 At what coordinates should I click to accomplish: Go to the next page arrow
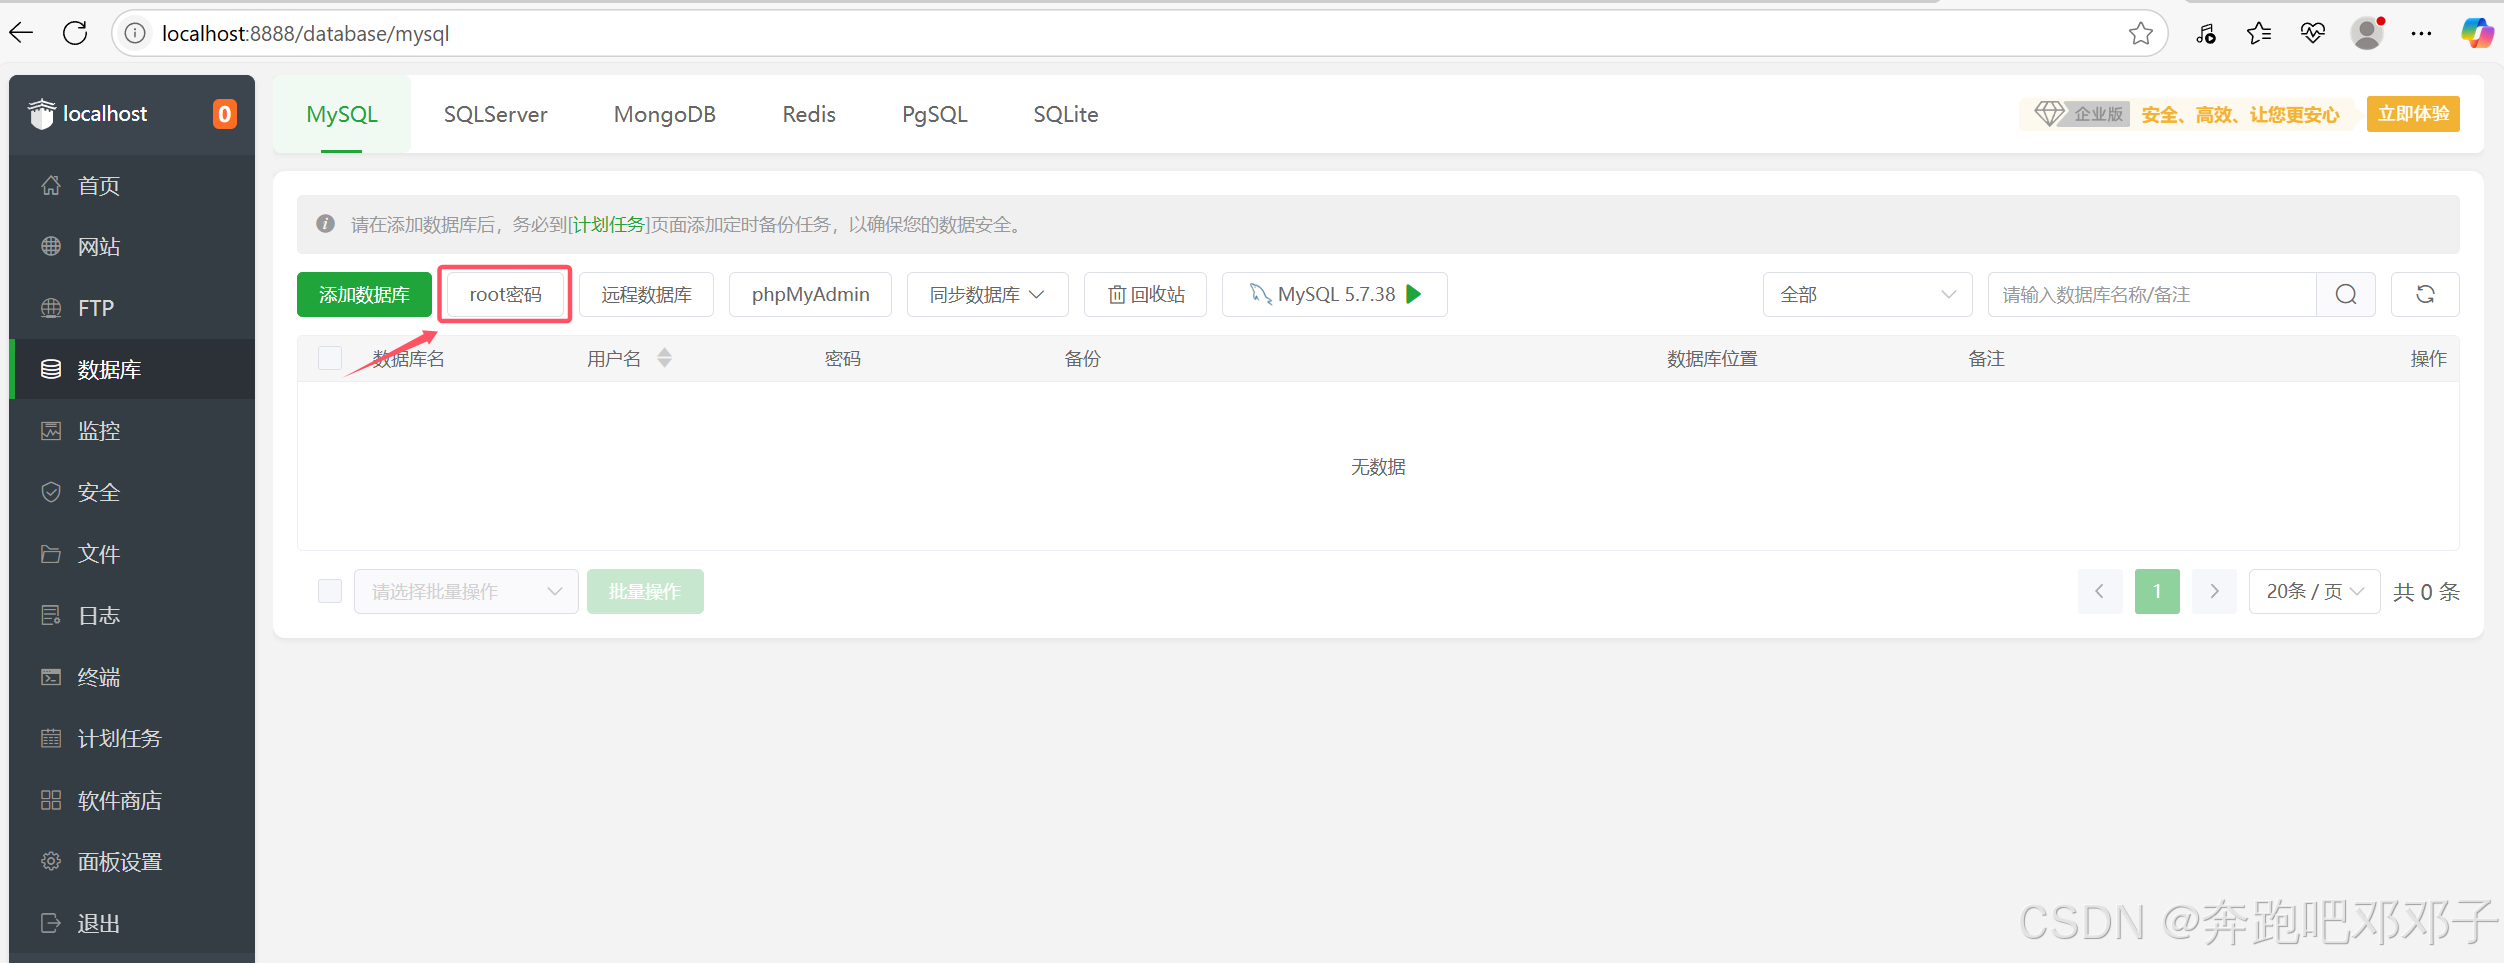pyautogui.click(x=2214, y=591)
